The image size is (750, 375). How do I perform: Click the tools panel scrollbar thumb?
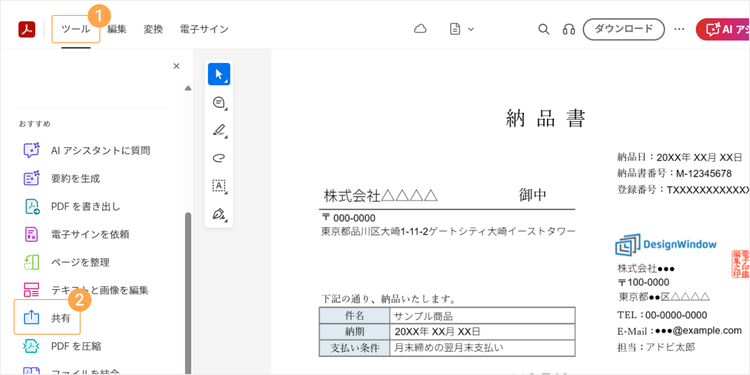coord(188,293)
